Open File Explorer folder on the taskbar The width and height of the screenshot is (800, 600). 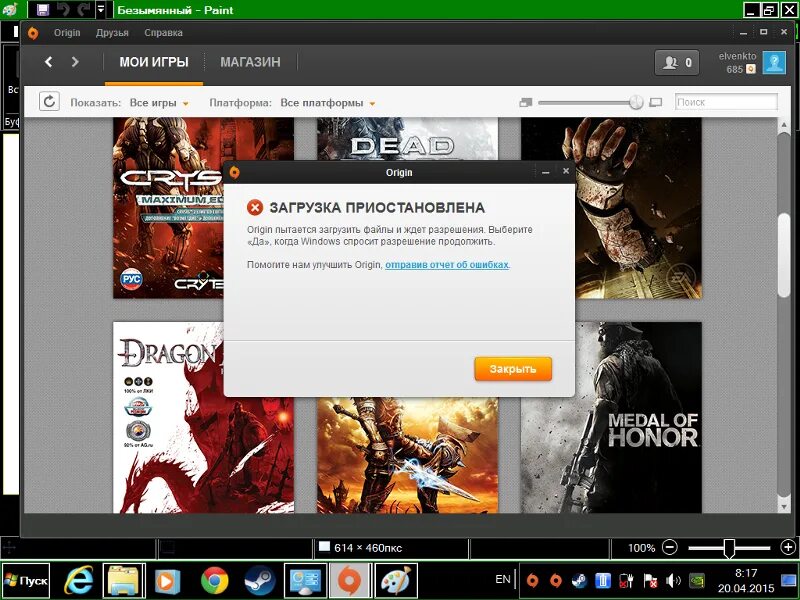(123, 581)
